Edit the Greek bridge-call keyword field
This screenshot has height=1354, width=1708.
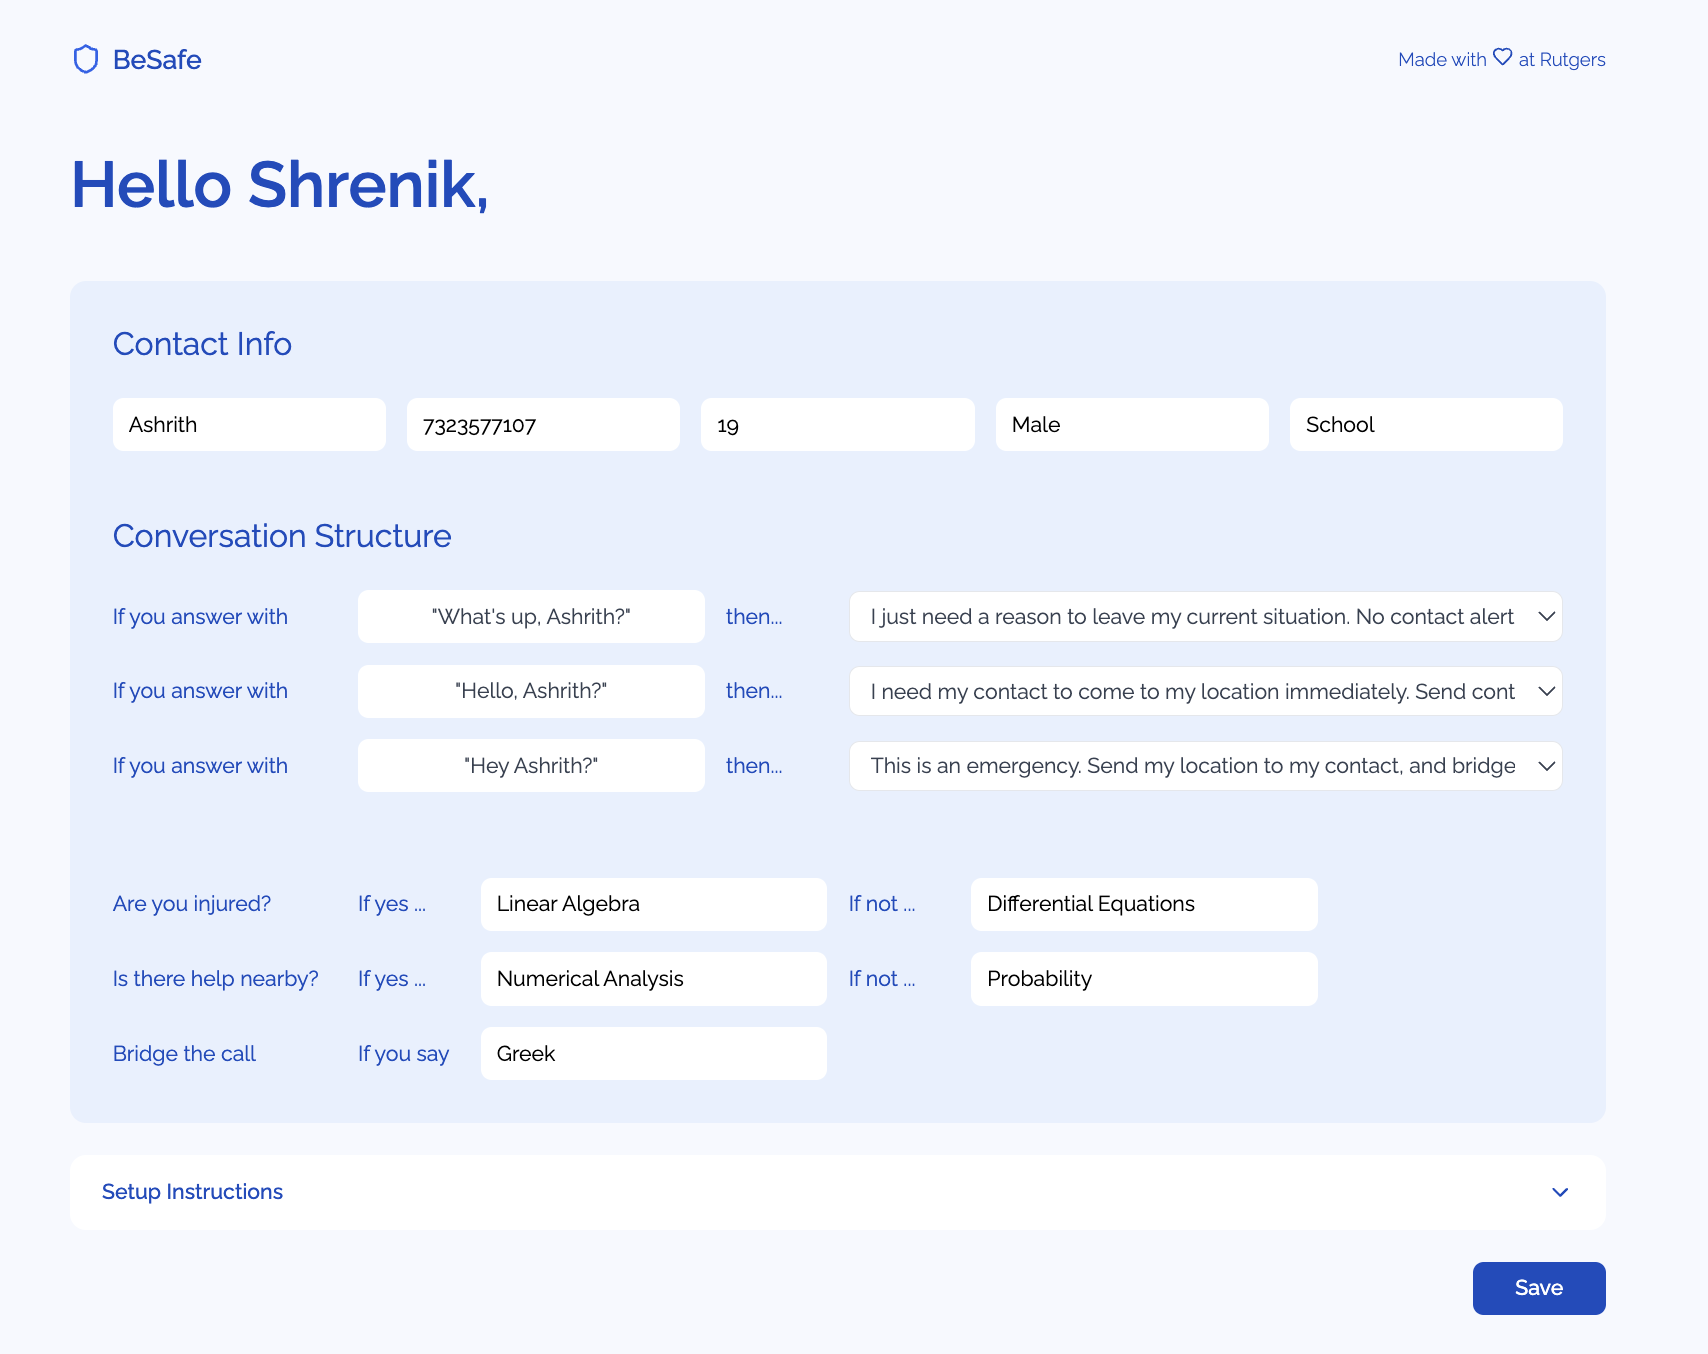(653, 1053)
